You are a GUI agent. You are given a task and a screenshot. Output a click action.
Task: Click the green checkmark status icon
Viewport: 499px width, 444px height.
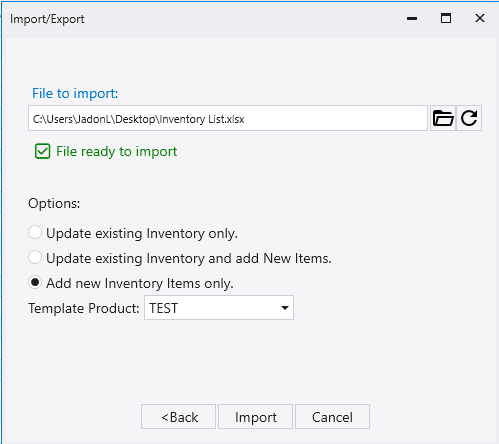click(x=43, y=151)
